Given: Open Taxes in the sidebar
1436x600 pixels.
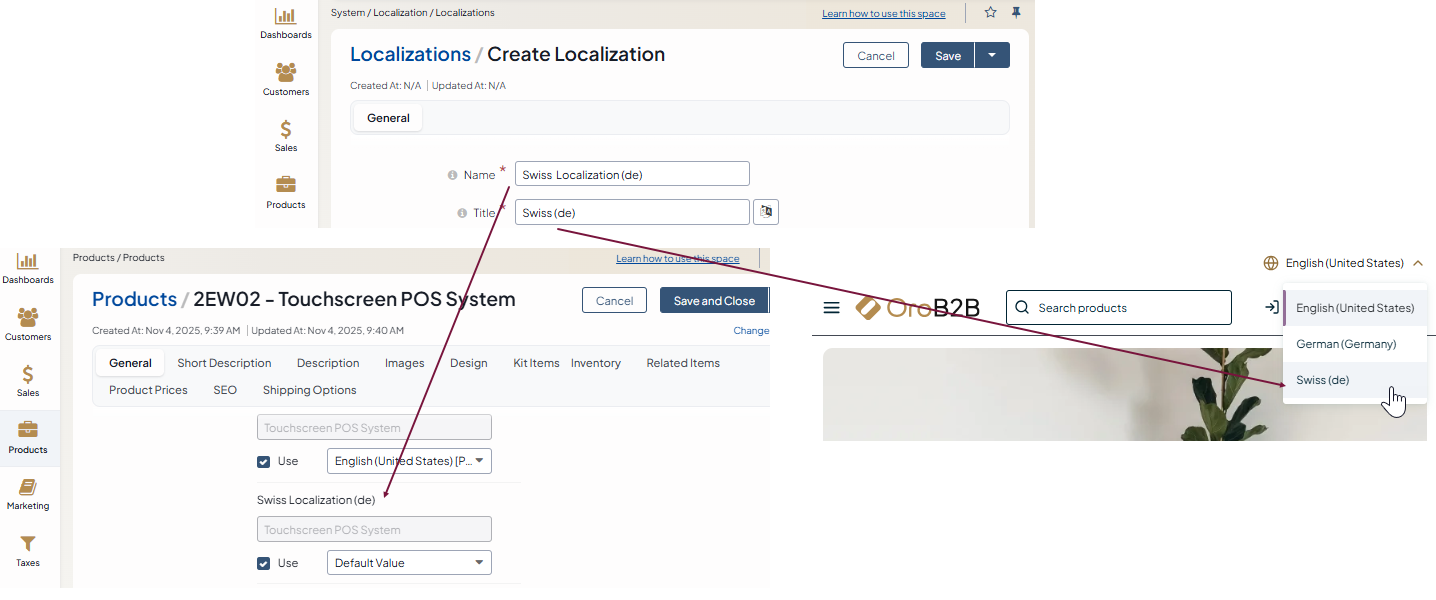Looking at the screenshot, I should point(28,550).
